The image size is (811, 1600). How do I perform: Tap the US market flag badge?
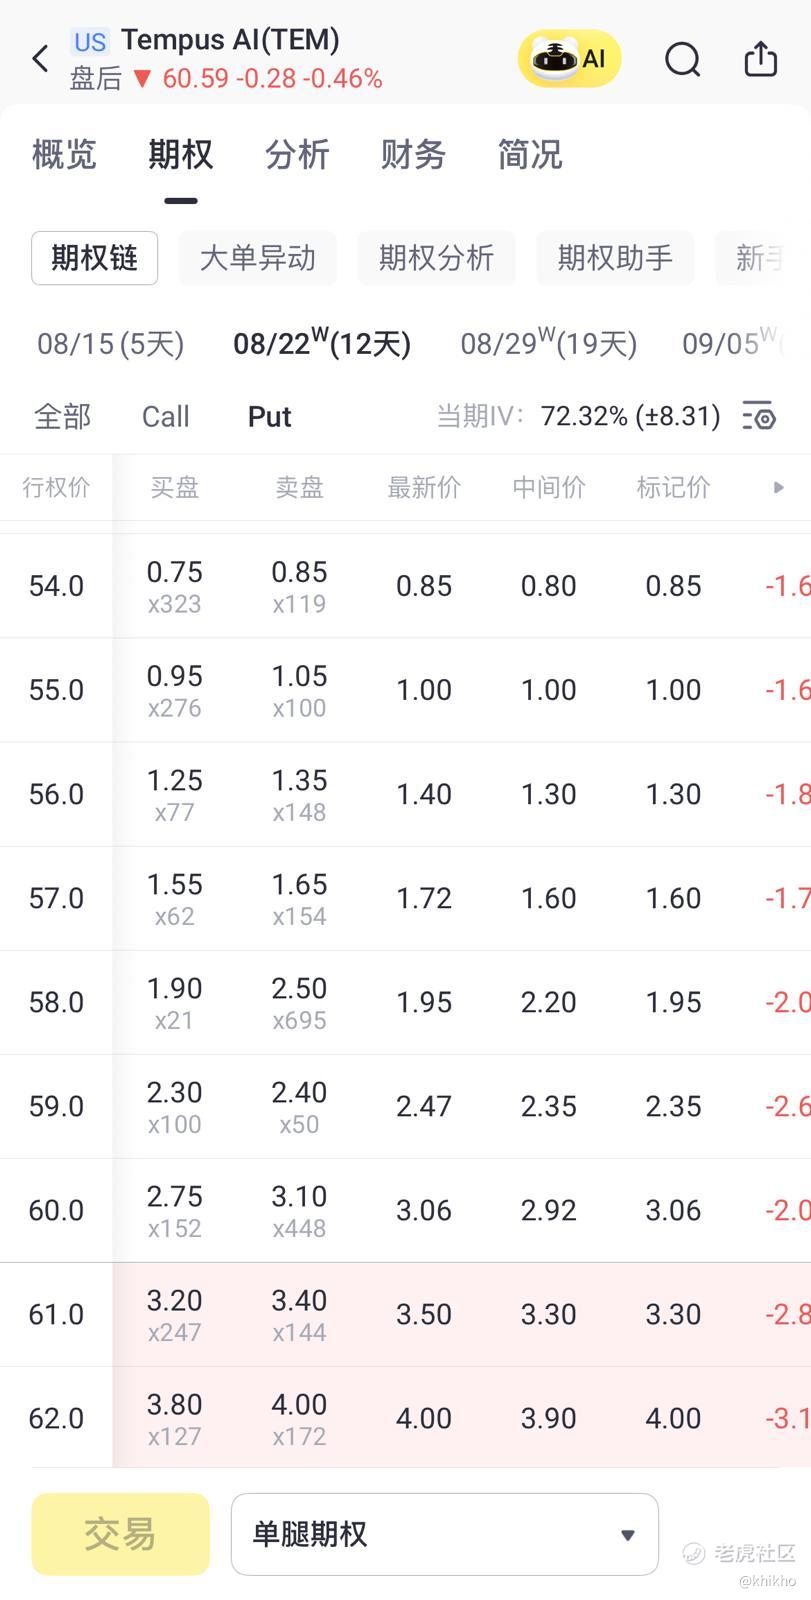point(89,42)
